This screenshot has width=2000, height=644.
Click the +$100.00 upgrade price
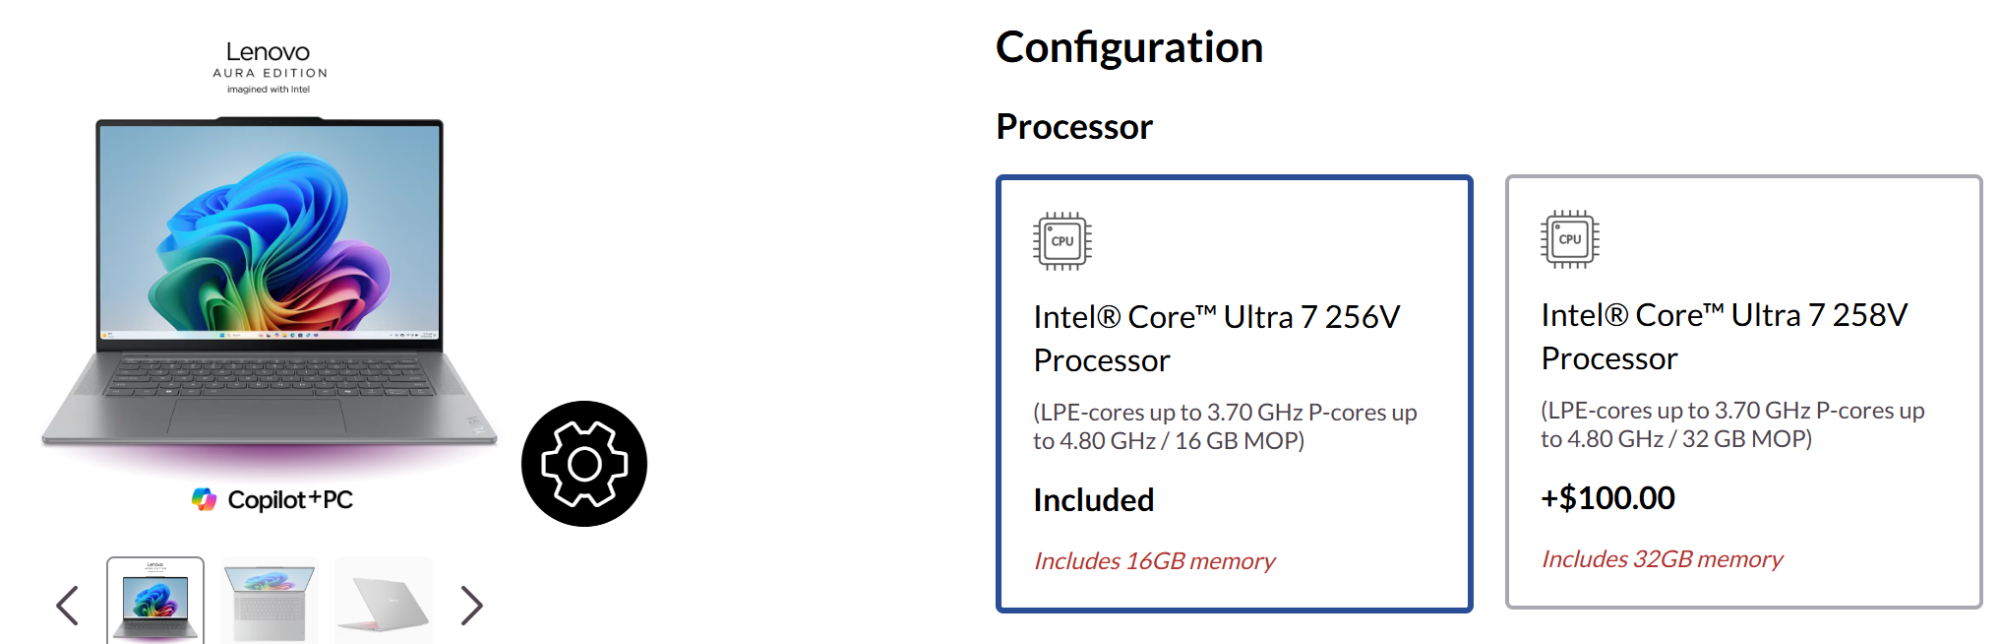click(x=1607, y=498)
